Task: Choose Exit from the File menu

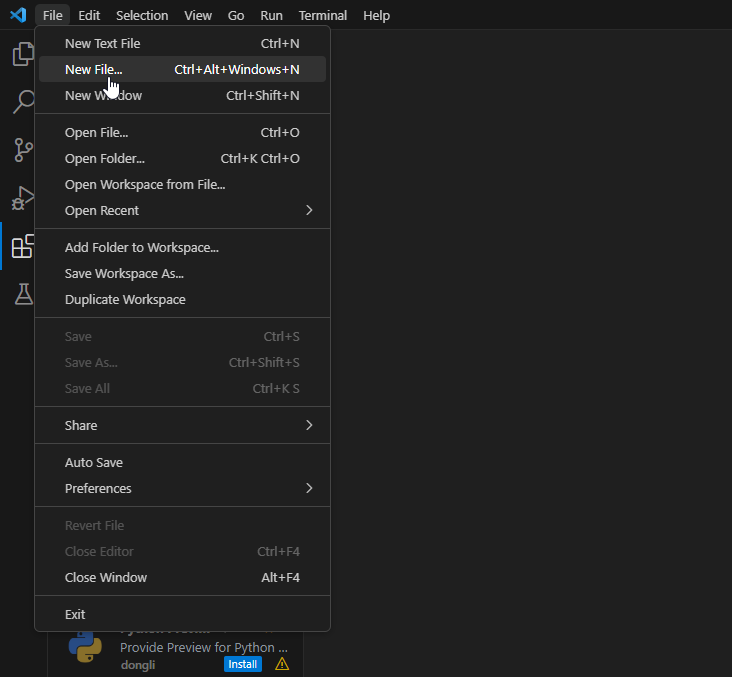Action: tap(75, 614)
